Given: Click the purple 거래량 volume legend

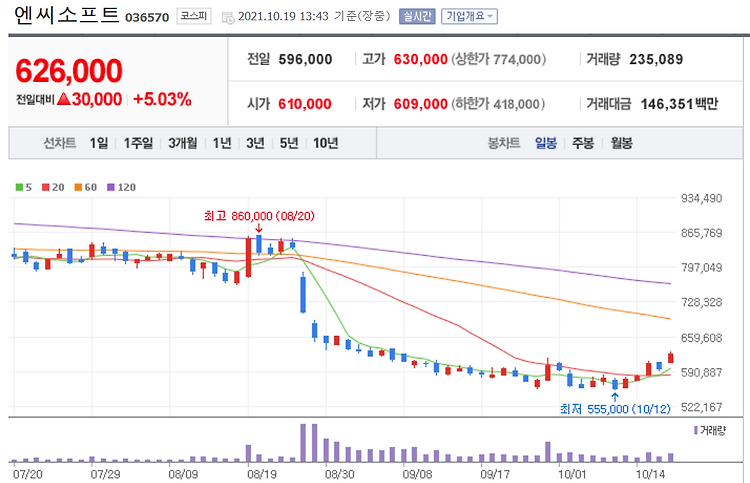Looking at the screenshot, I should pos(710,431).
